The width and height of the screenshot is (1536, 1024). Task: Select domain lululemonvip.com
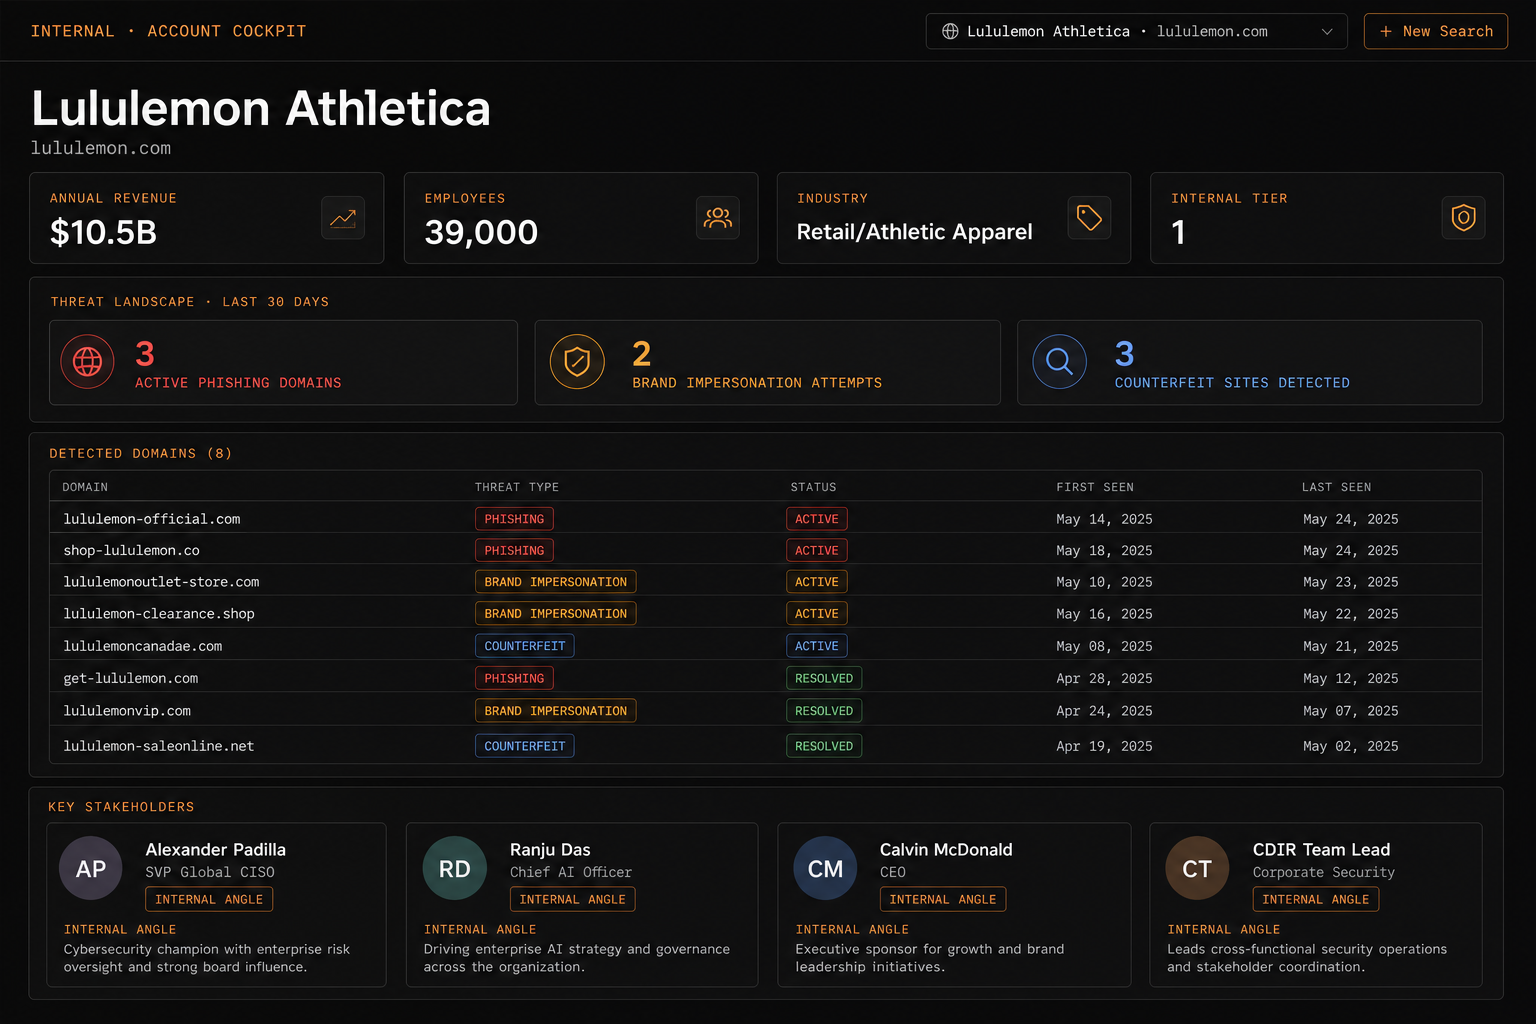click(x=127, y=711)
